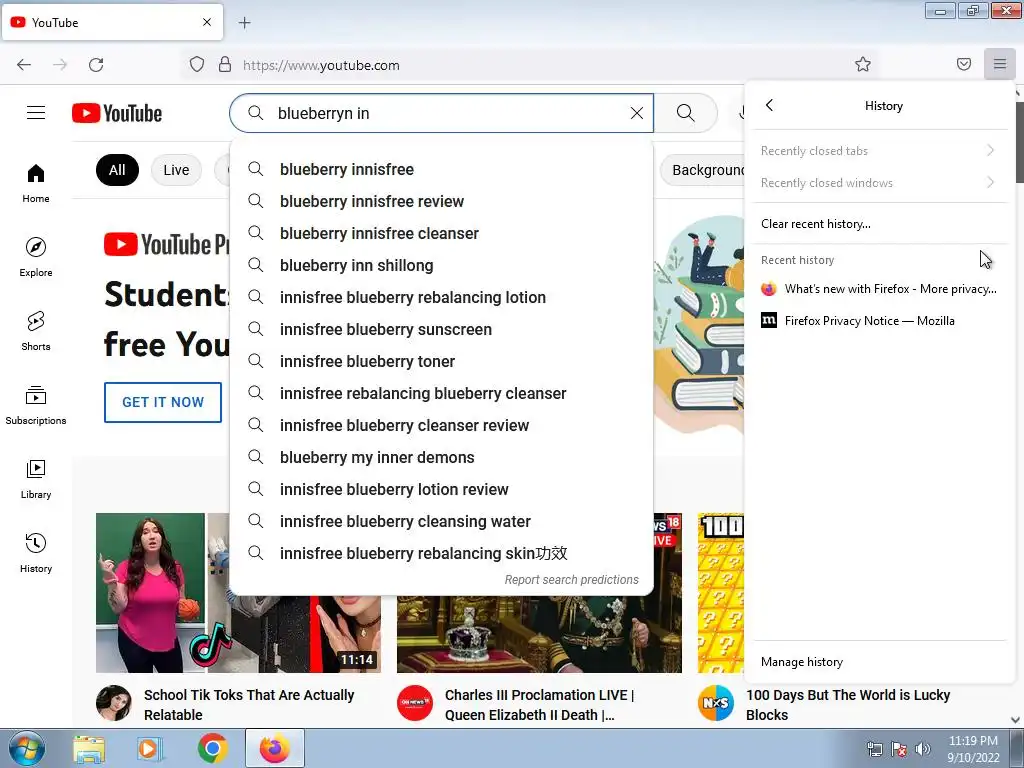Open Library in the YouTube sidebar
Viewport: 1024px width, 768px height.
36,479
